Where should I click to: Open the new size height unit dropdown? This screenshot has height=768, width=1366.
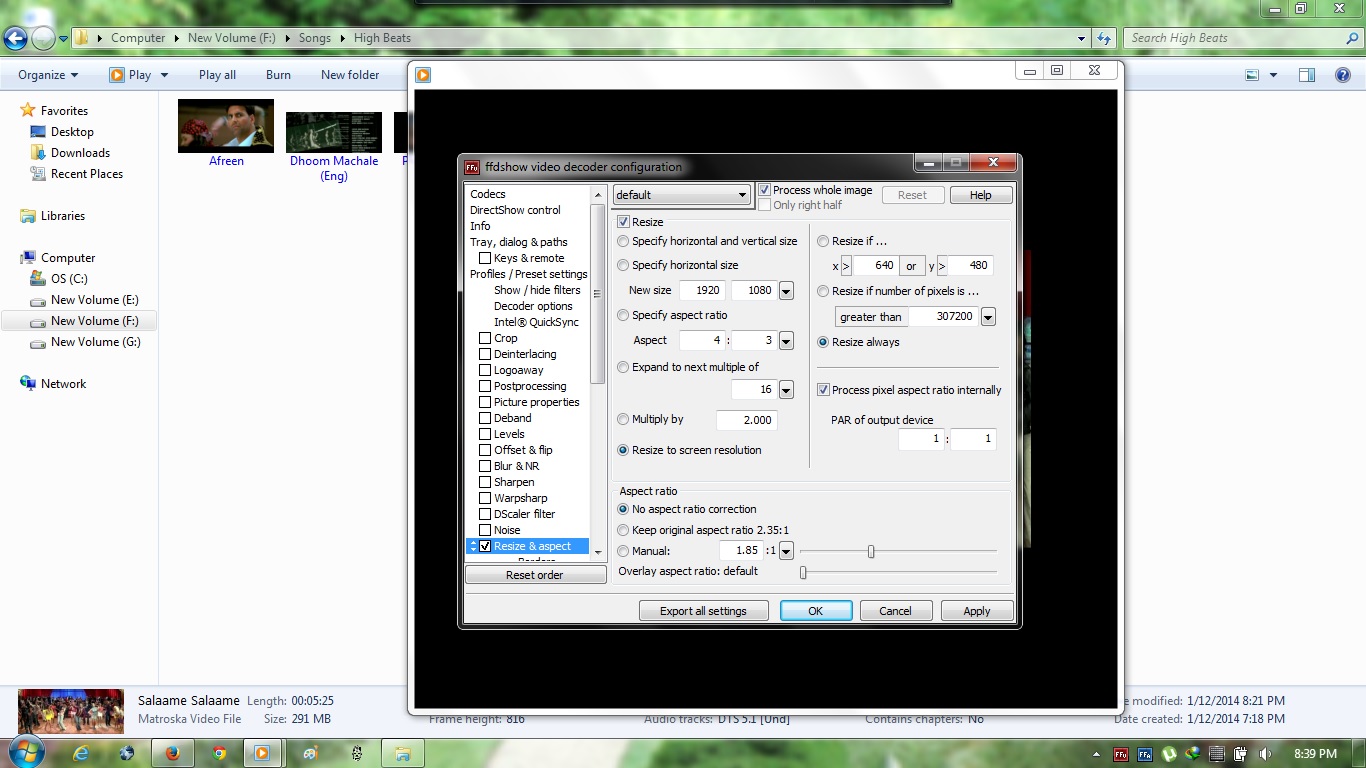point(785,290)
